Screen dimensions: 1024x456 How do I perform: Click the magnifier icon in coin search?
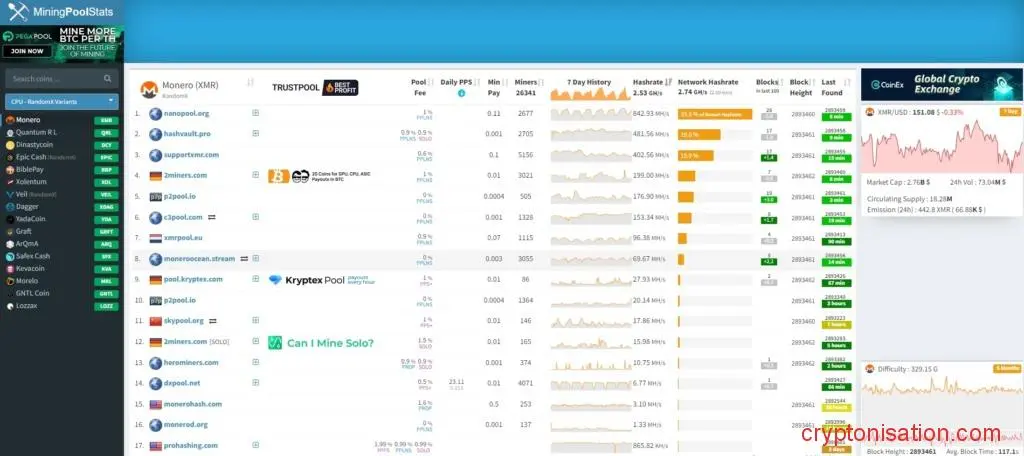click(x=107, y=78)
